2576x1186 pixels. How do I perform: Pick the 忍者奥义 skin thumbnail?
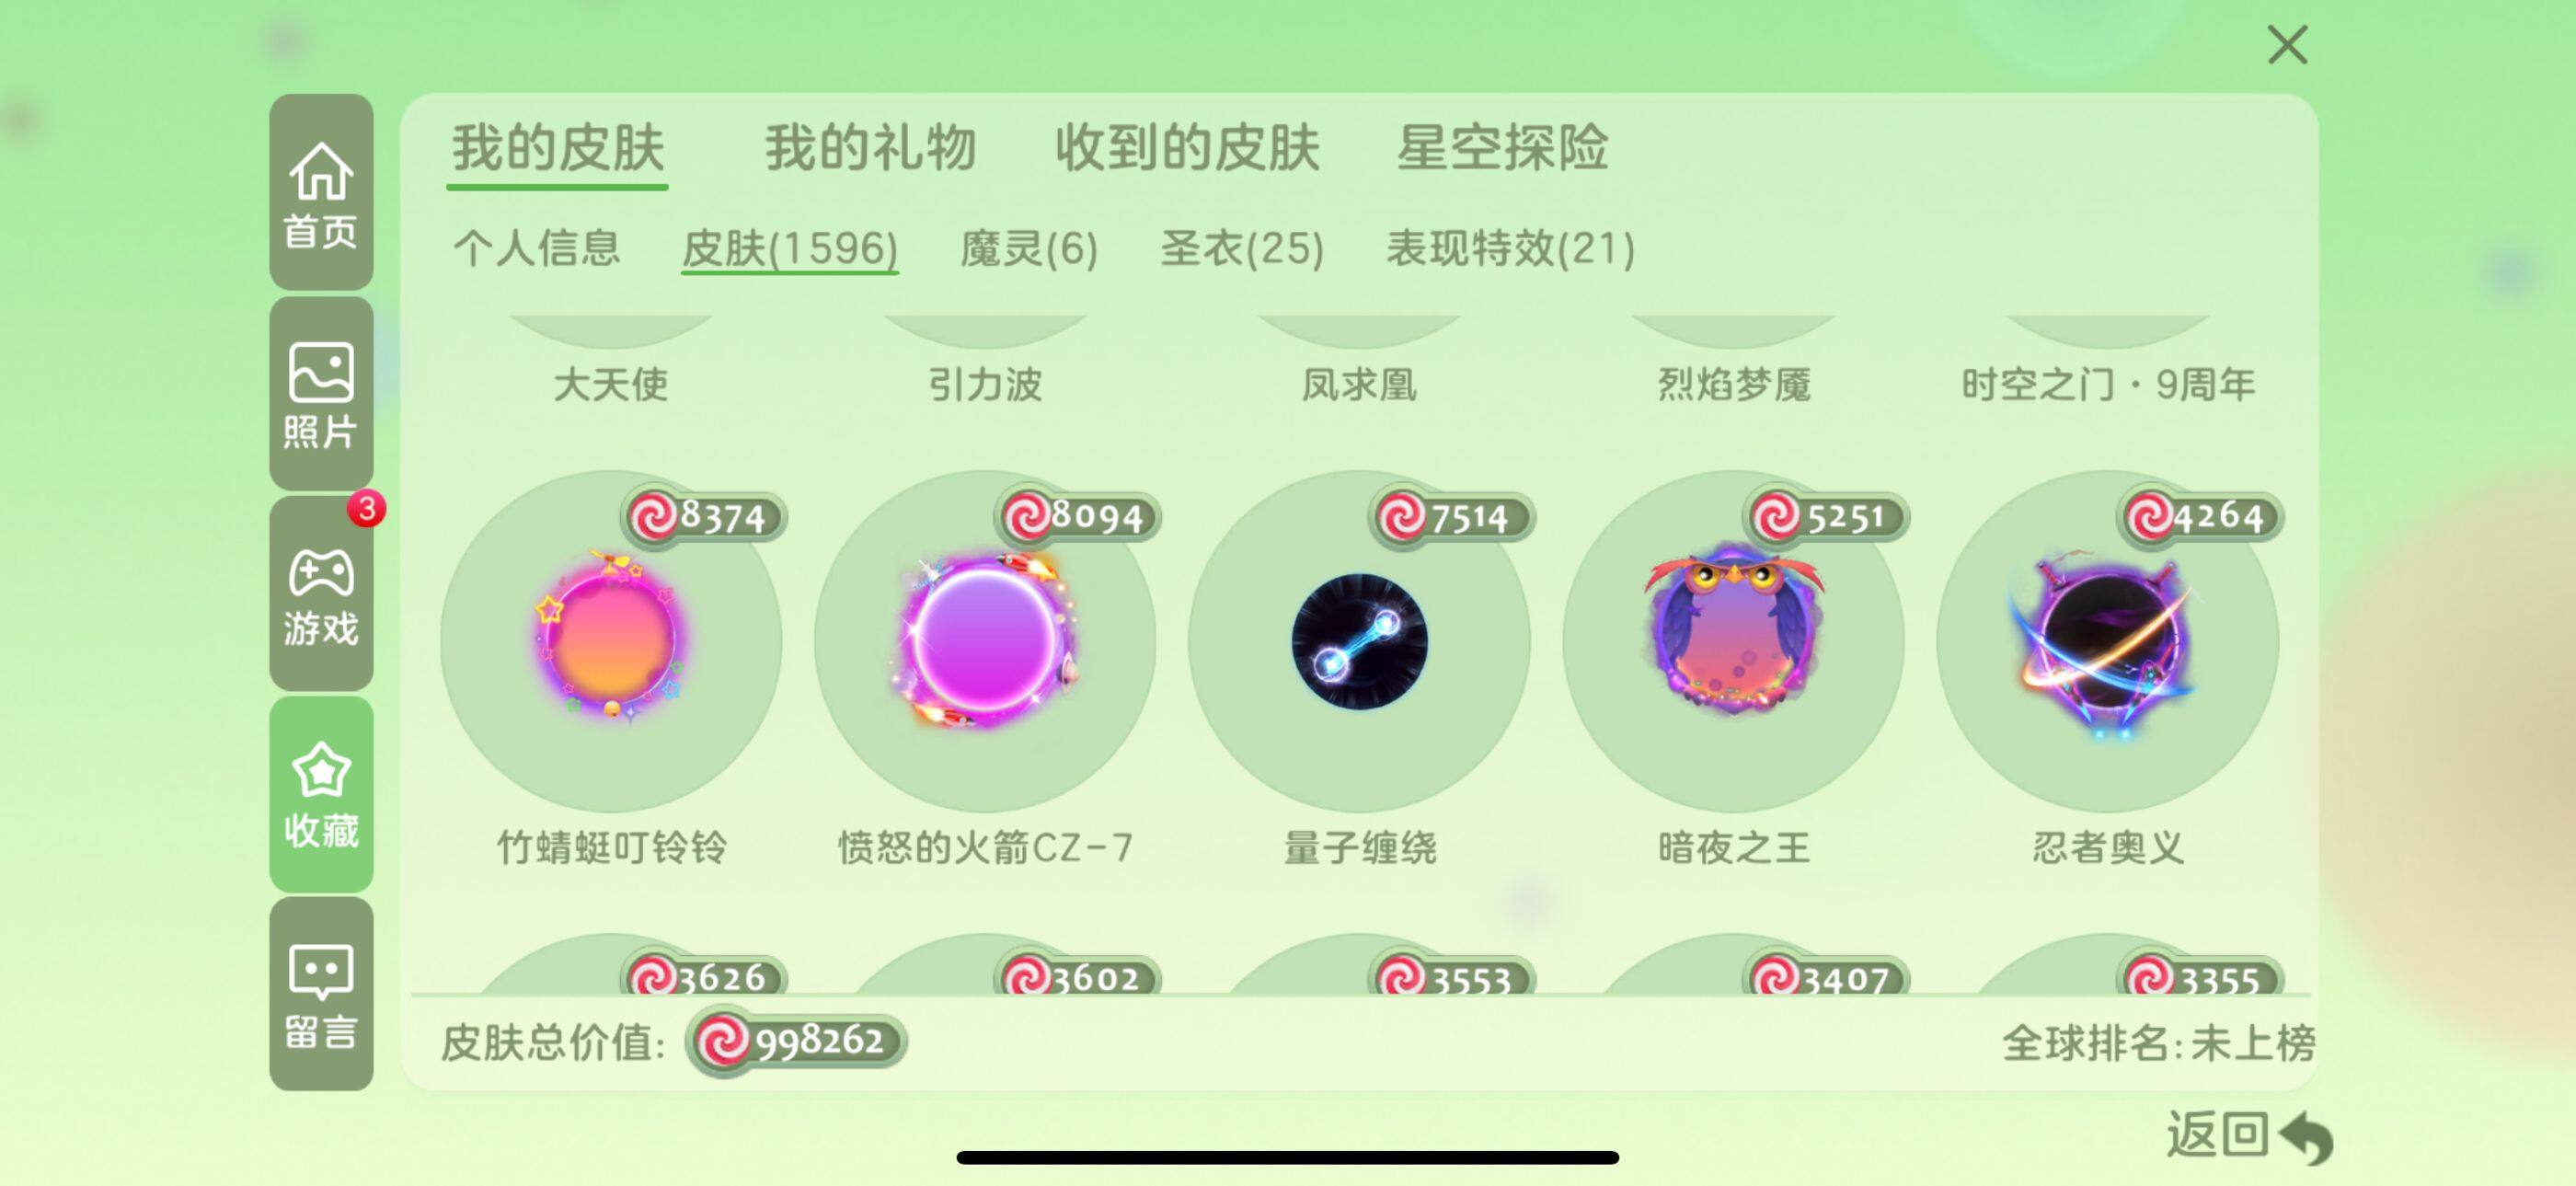[x=2108, y=640]
